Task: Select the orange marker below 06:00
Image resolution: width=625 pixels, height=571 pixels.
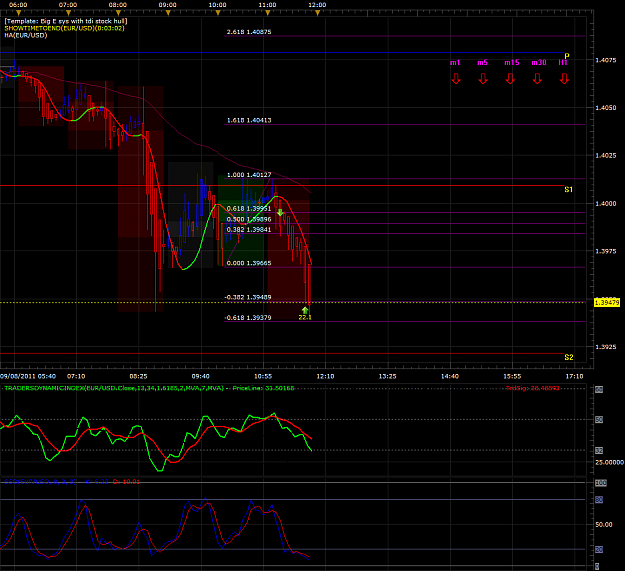Action: pyautogui.click(x=18, y=13)
